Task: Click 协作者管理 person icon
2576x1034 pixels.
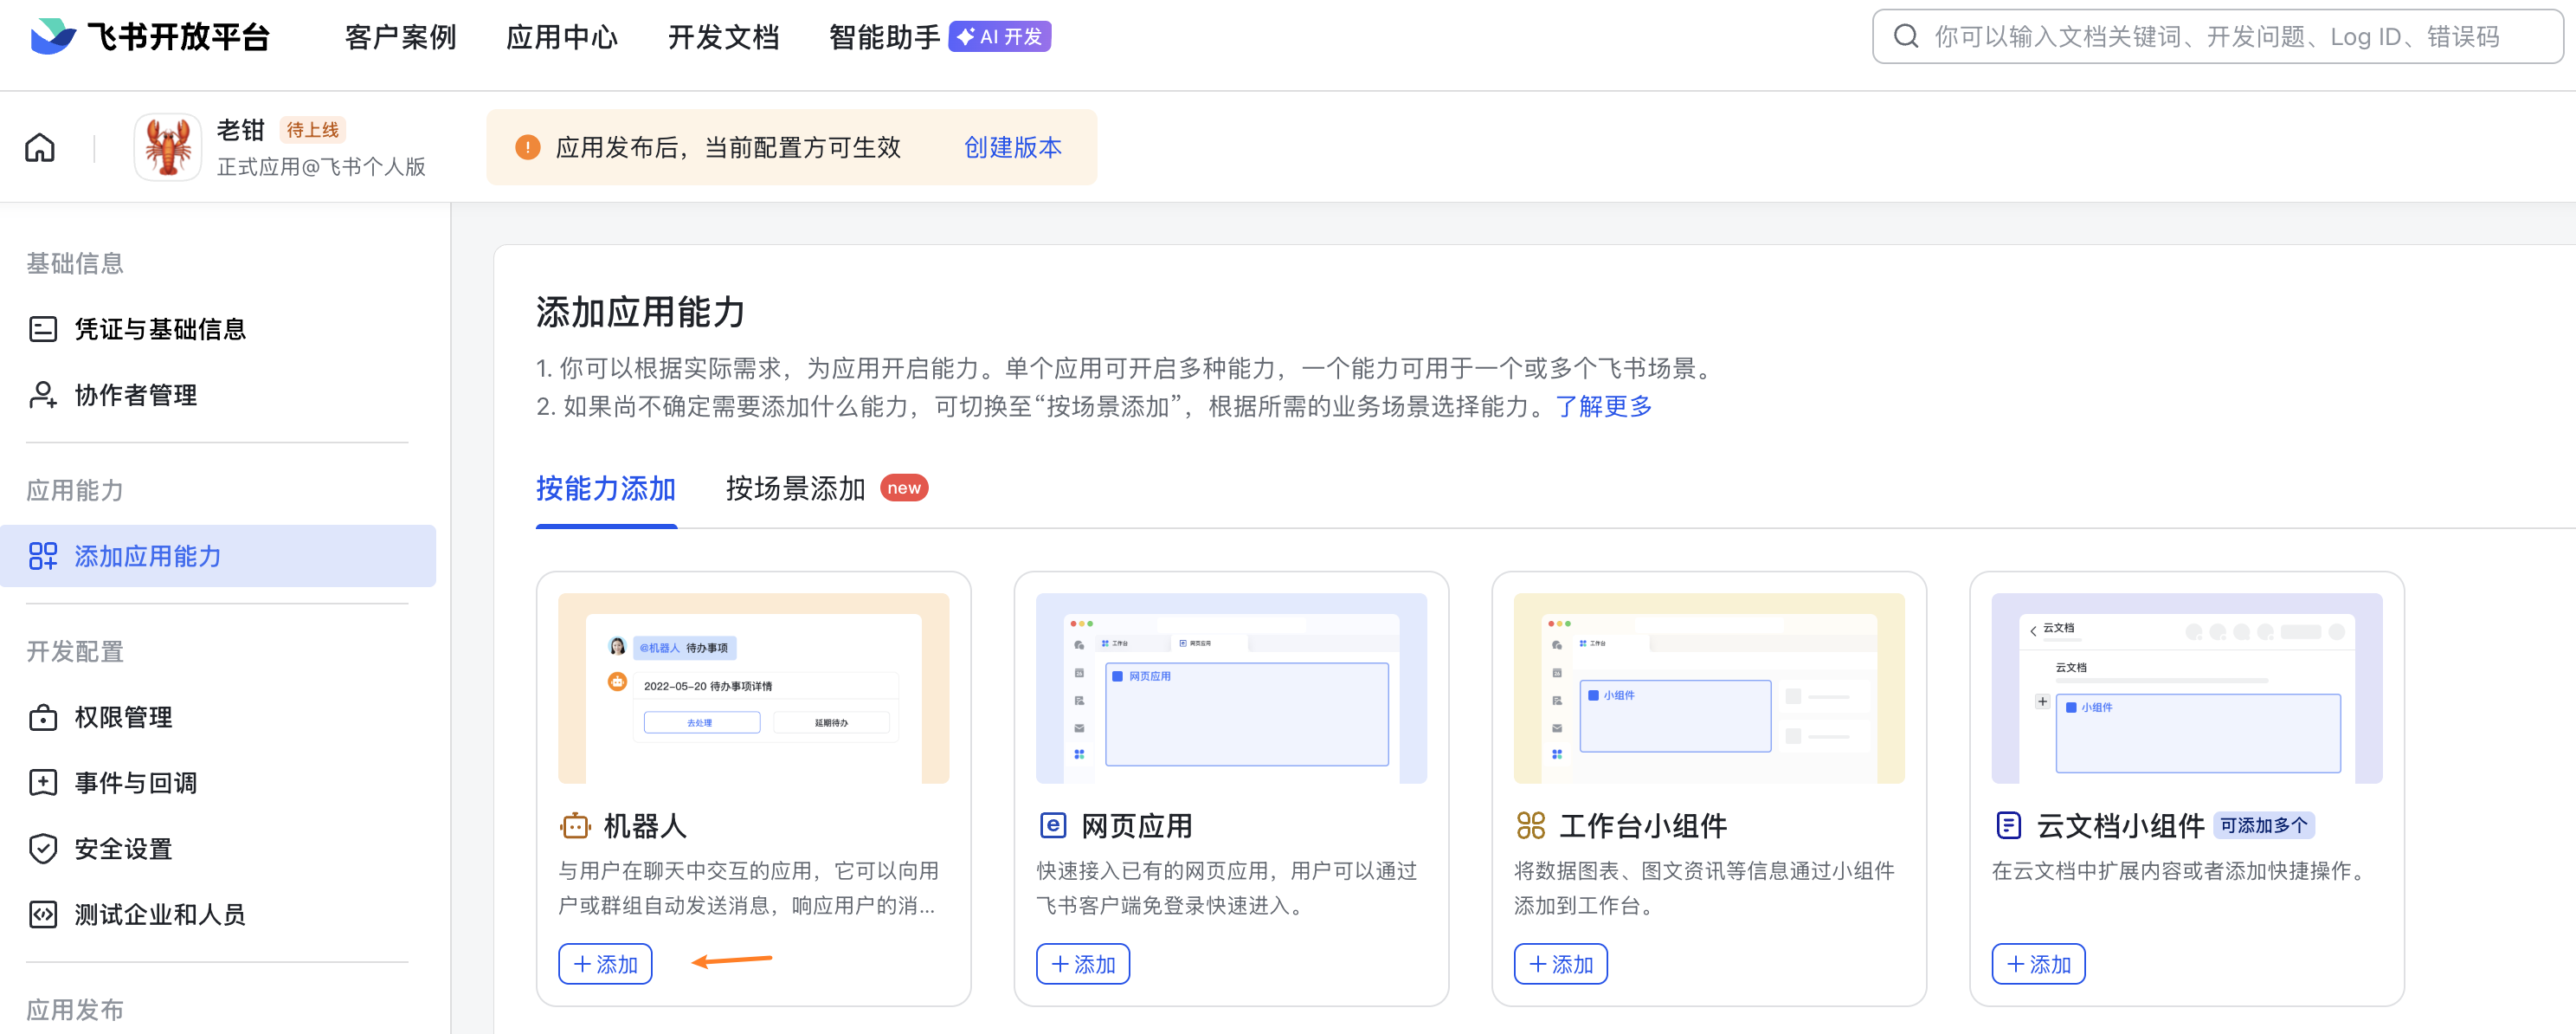Action: click(x=43, y=395)
